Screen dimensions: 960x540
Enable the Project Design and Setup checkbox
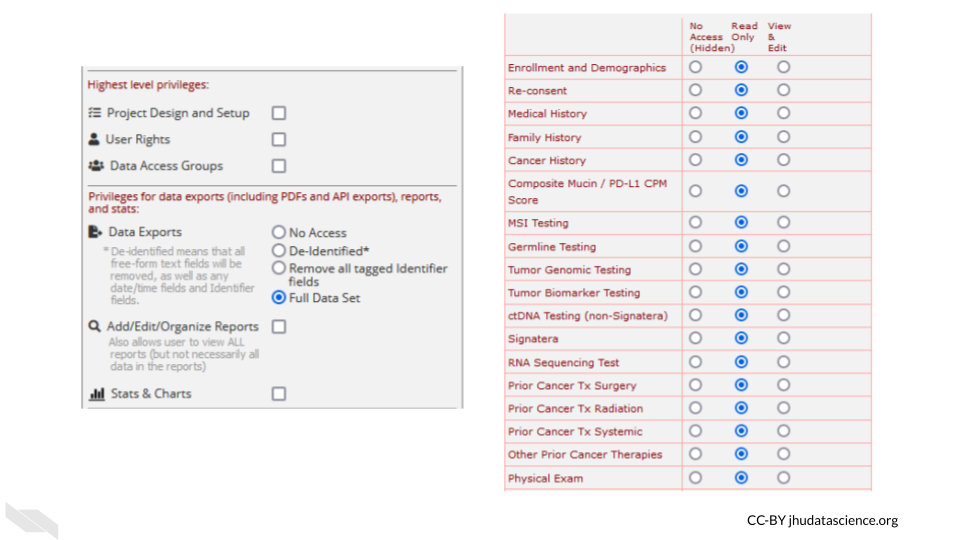pyautogui.click(x=279, y=113)
